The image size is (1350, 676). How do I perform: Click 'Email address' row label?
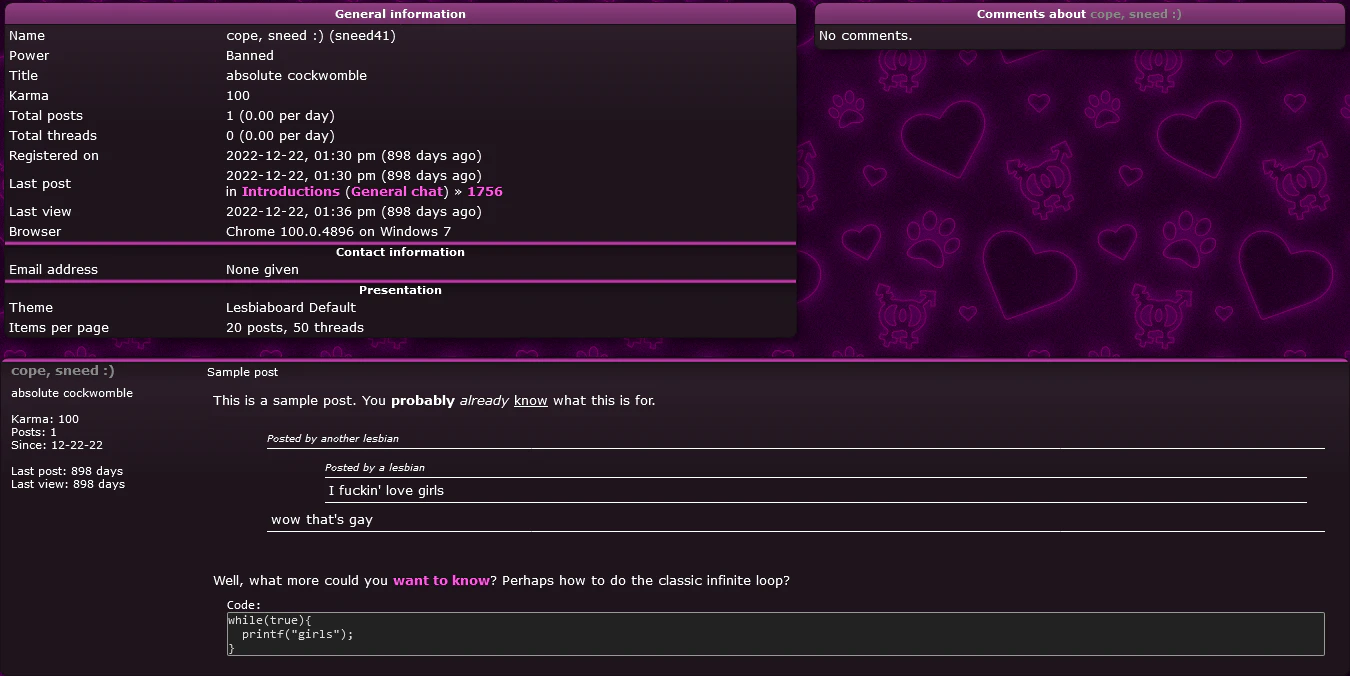(x=53, y=270)
